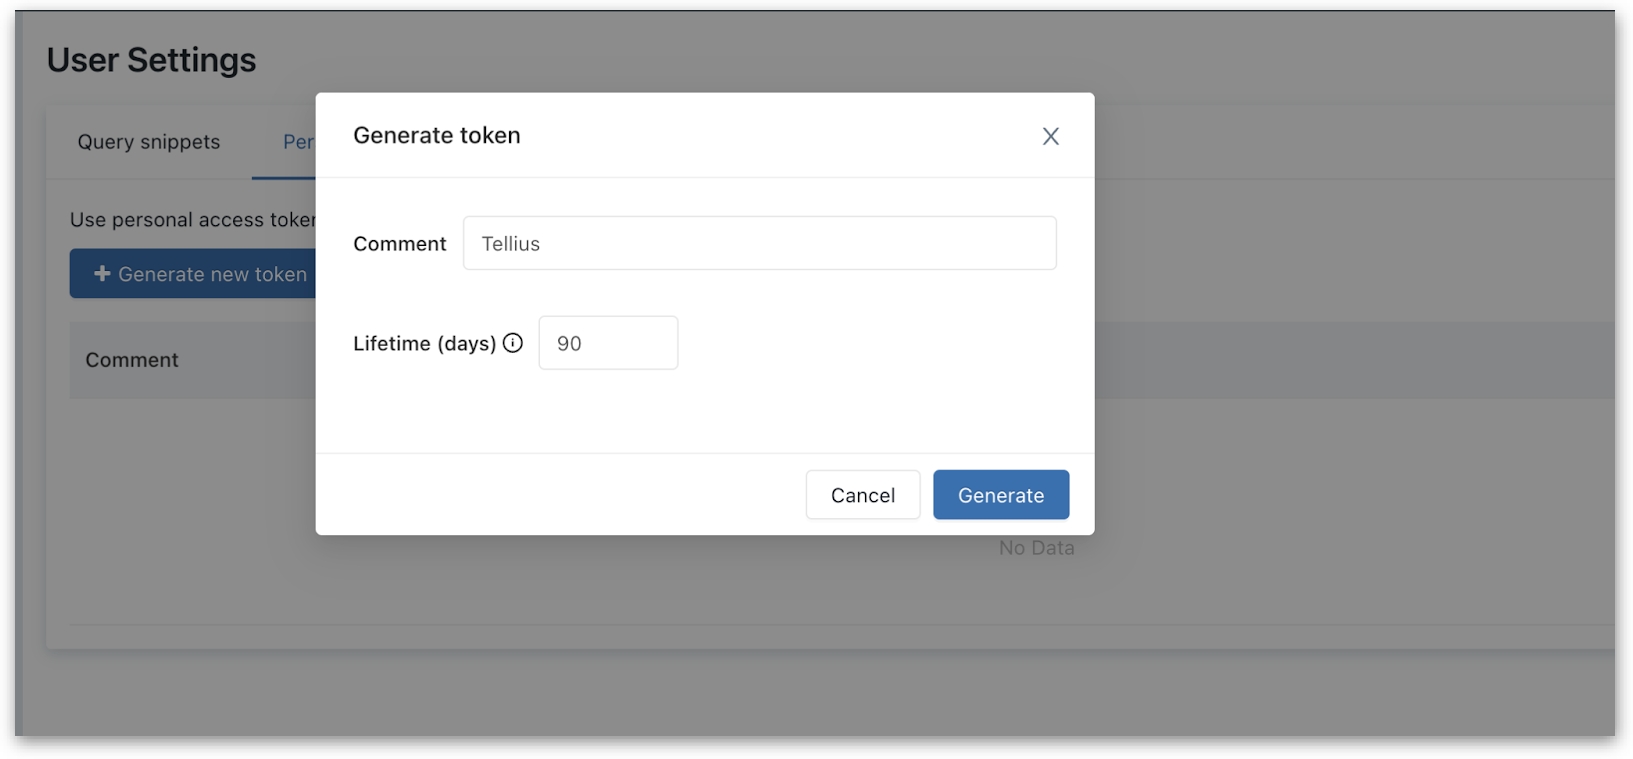Click the table header row right of dialog

[x=1350, y=360]
